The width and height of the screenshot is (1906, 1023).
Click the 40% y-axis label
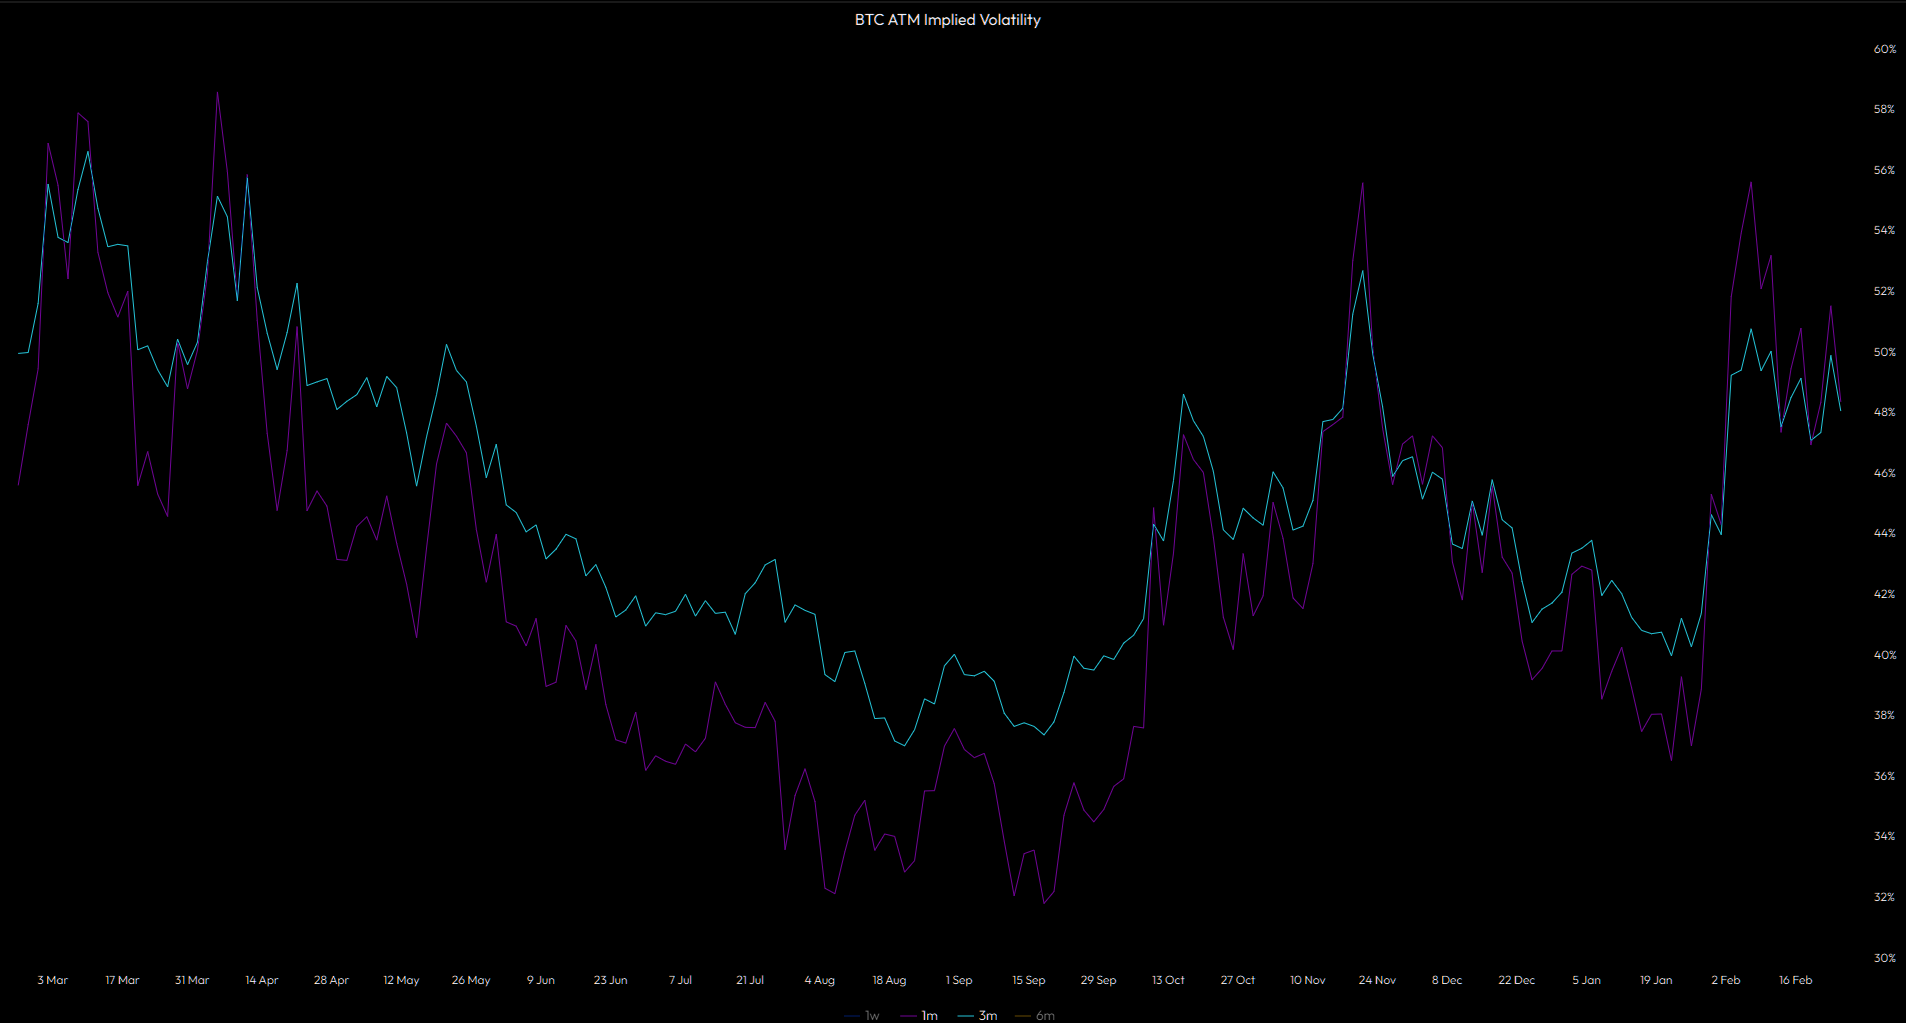click(x=1884, y=655)
